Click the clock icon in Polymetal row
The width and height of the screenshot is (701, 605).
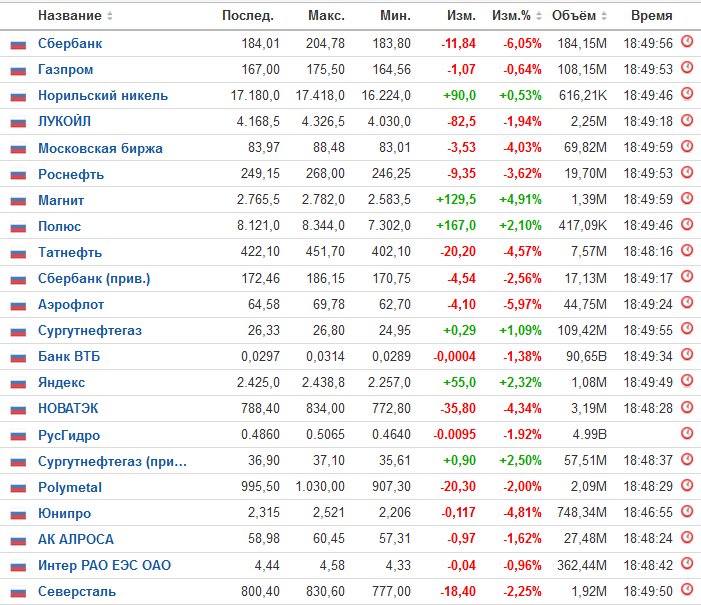(x=687, y=485)
